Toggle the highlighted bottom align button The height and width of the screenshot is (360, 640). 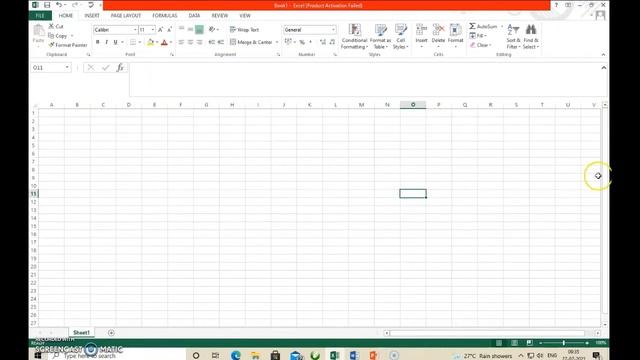click(199, 29)
